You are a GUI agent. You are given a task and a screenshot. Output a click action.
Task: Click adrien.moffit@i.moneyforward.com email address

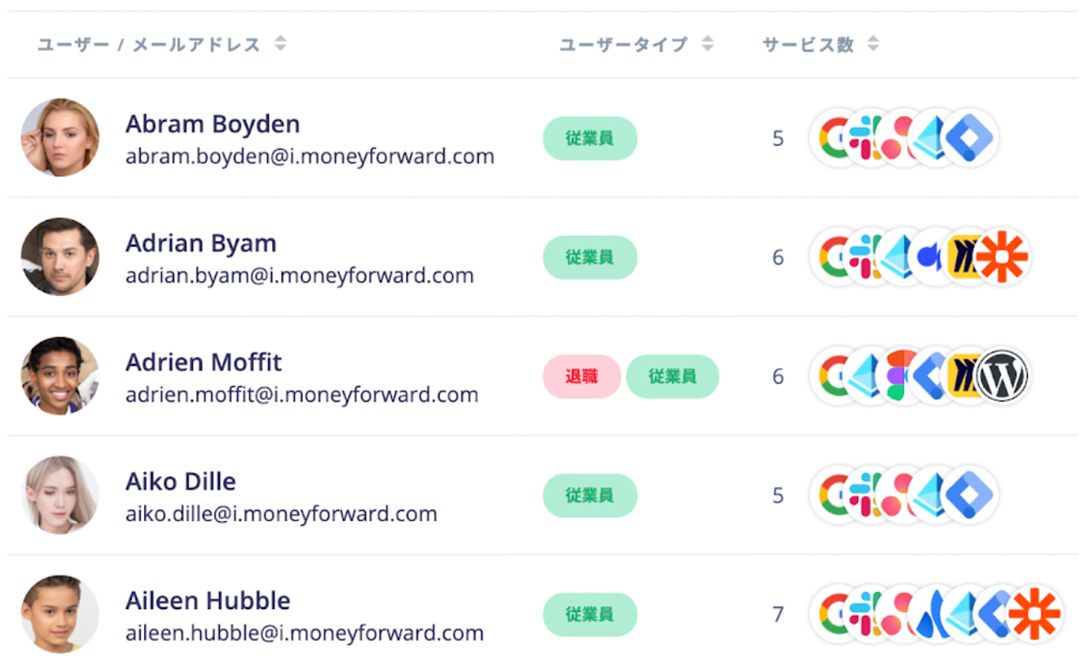pos(302,395)
